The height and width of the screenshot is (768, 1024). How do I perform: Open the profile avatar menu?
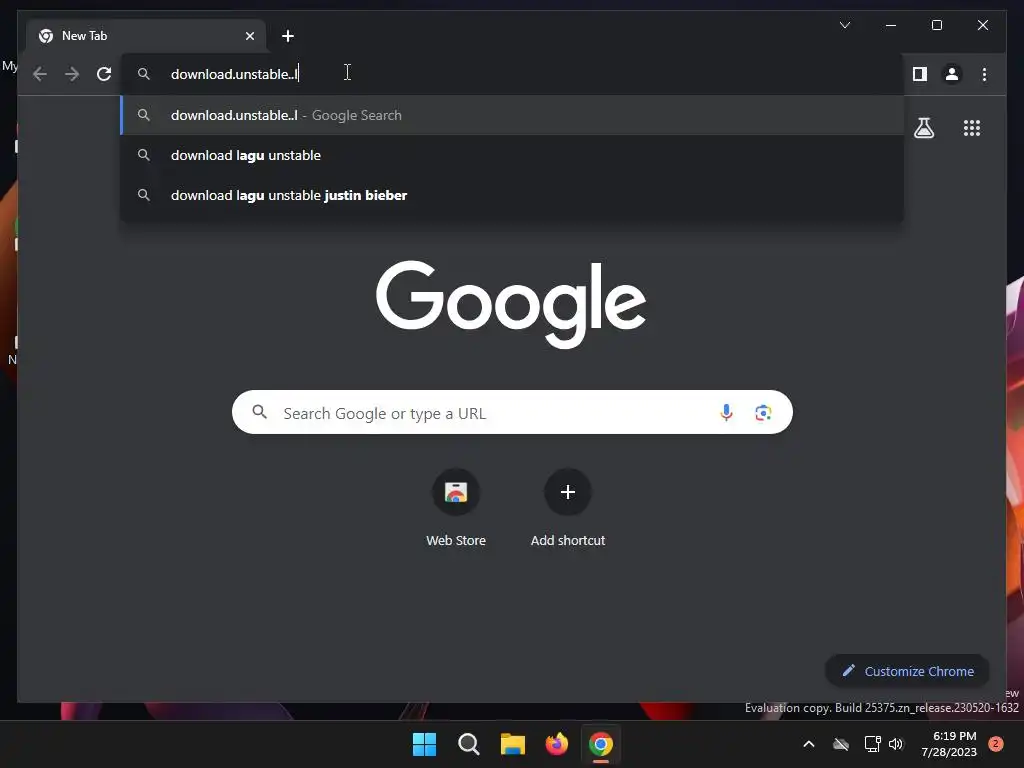tap(952, 74)
